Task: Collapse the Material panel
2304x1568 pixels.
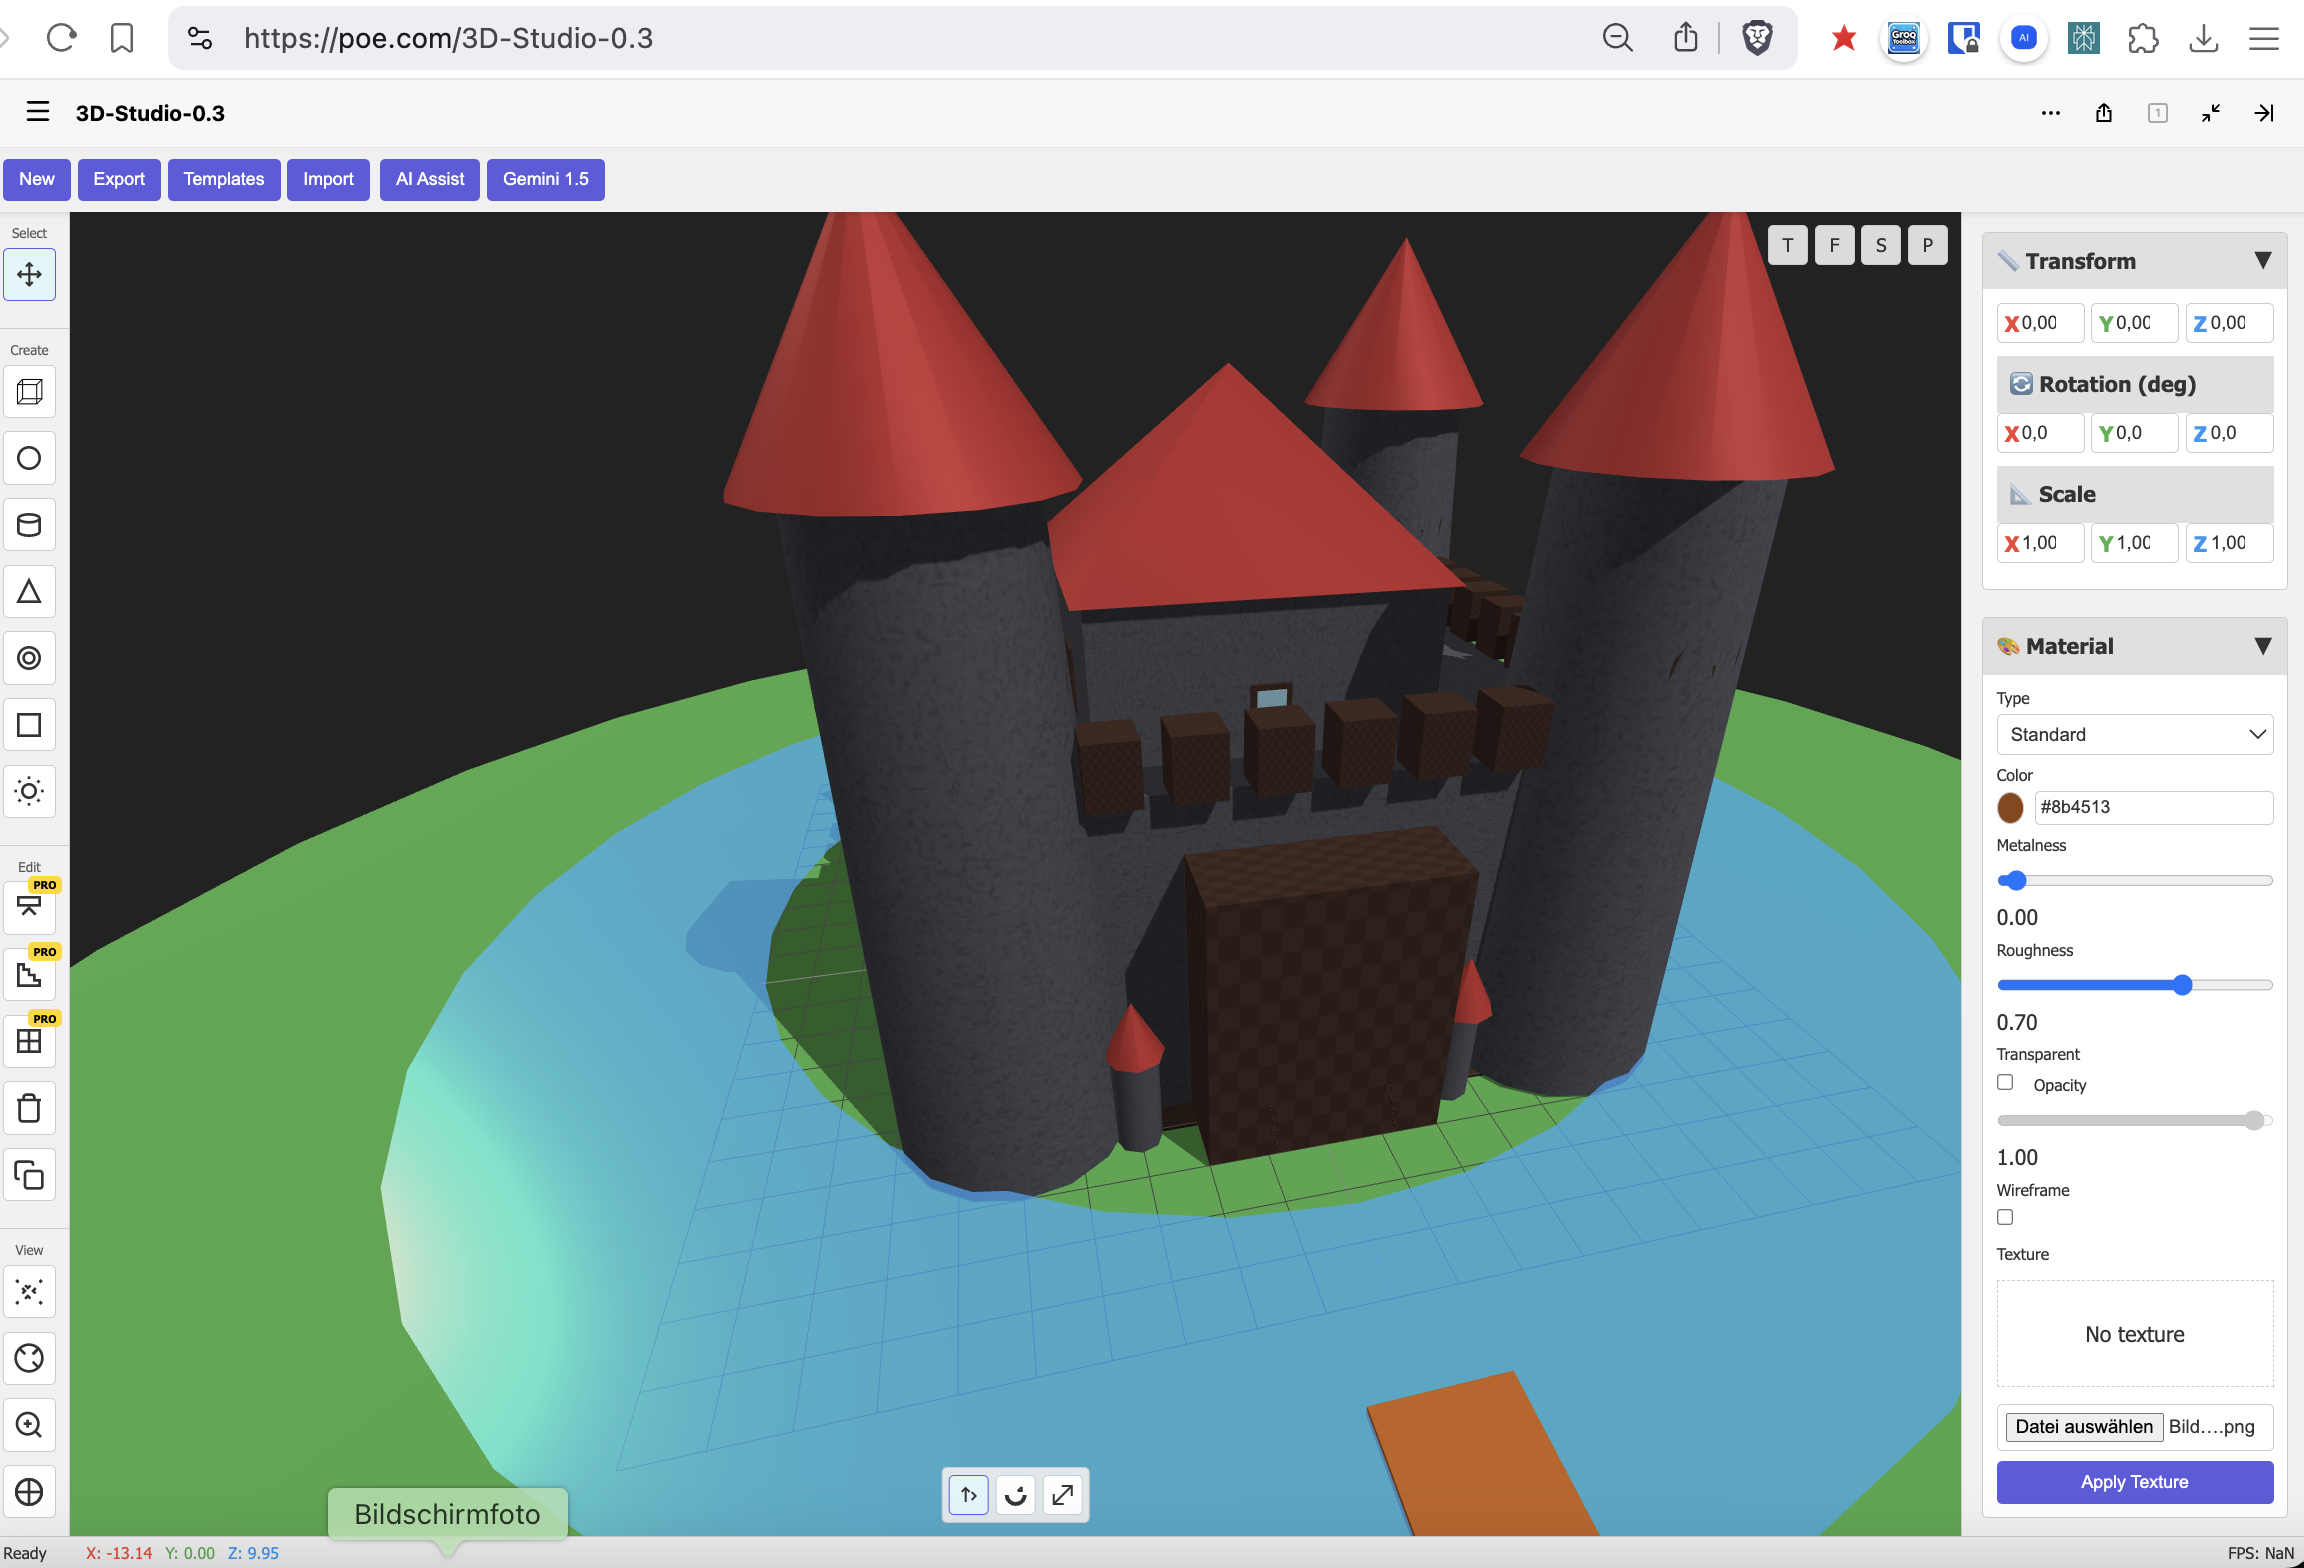Action: tap(2263, 646)
